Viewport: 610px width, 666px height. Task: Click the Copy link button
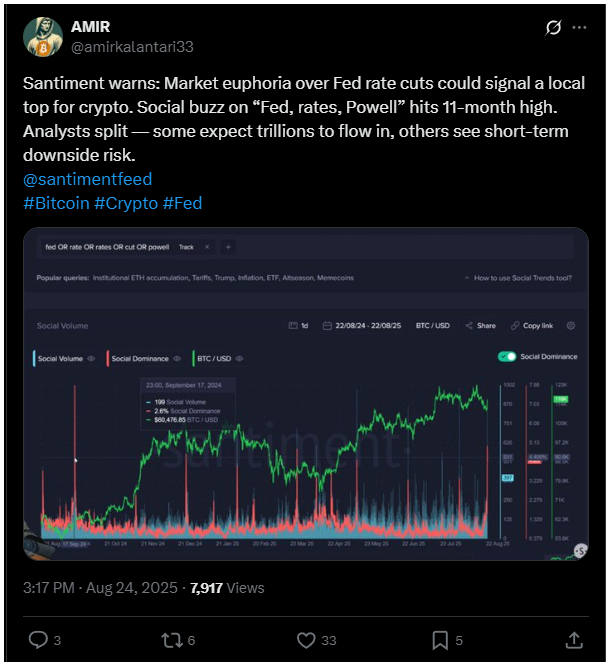532,326
